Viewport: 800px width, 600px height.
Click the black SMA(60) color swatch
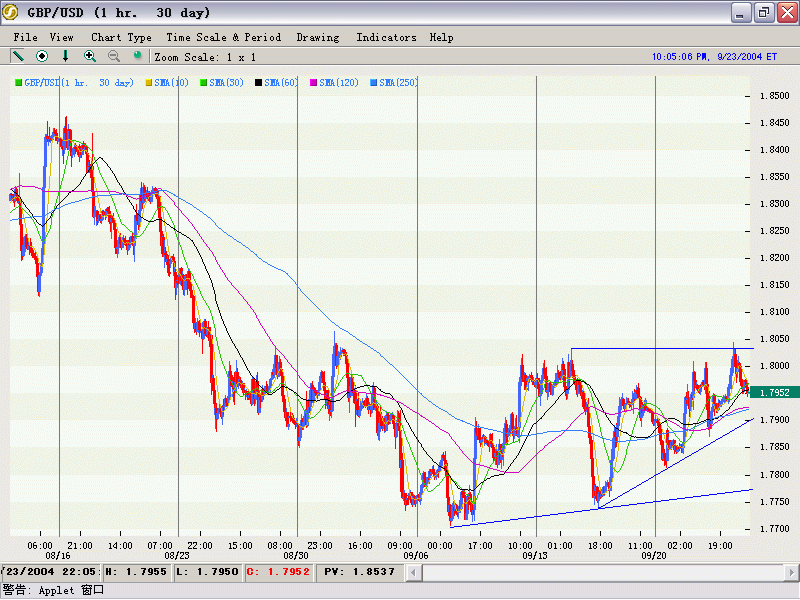click(258, 82)
